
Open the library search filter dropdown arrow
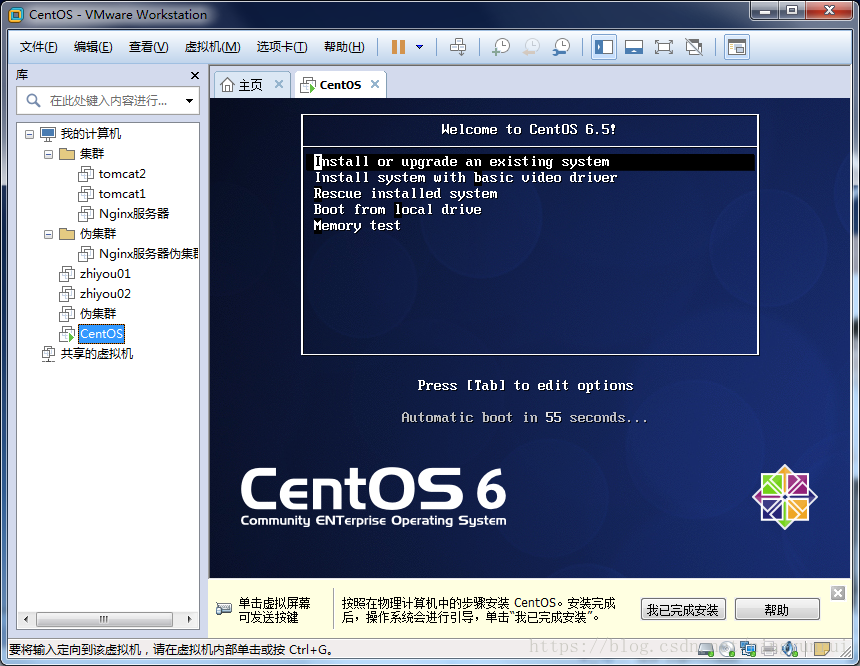click(x=189, y=100)
